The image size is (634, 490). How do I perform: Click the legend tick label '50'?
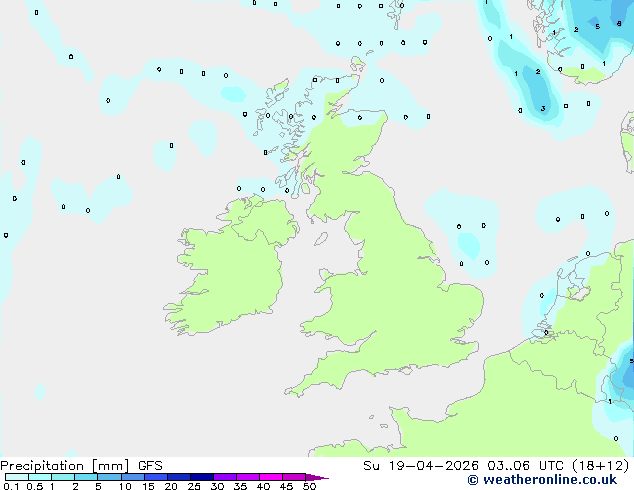309,486
